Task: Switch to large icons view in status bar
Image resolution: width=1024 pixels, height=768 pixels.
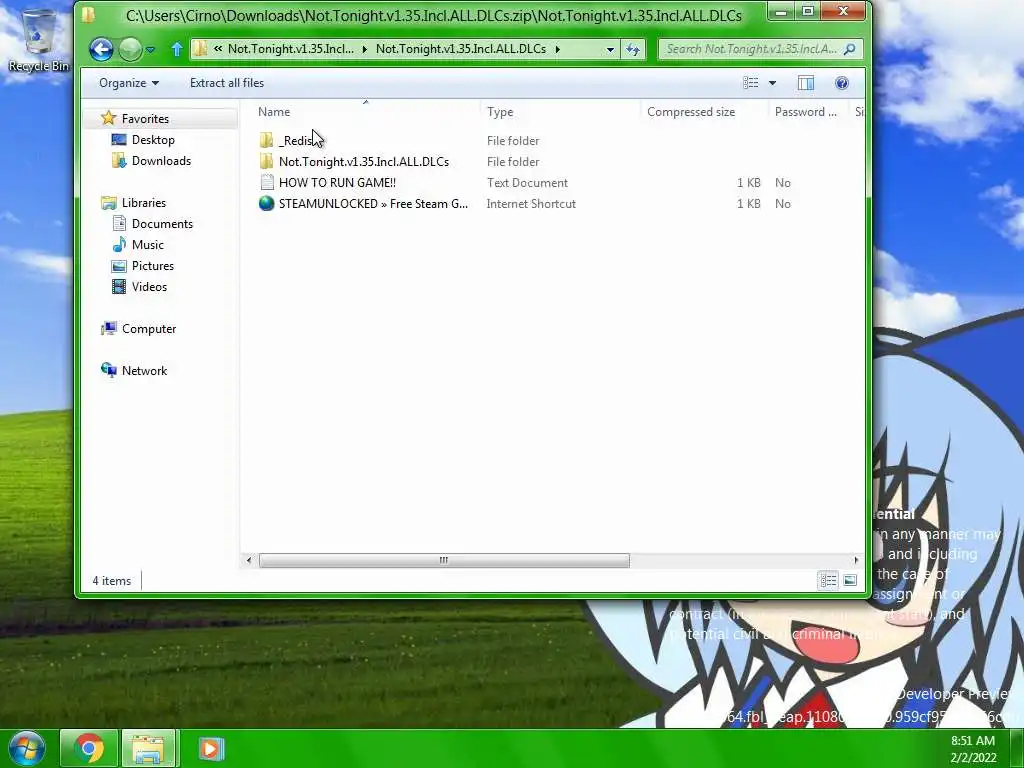Action: click(x=850, y=580)
